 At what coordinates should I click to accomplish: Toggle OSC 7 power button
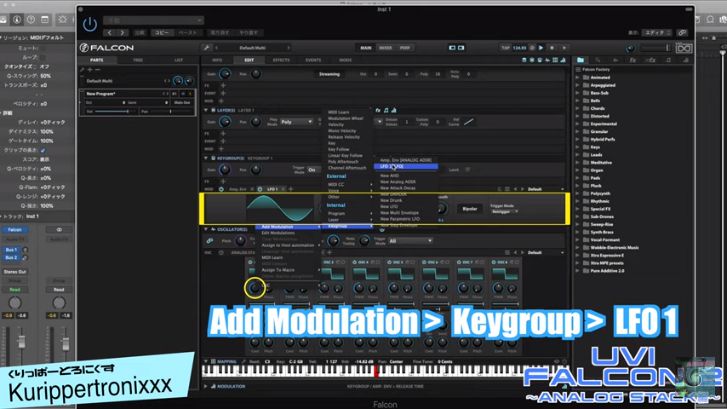tap(459, 262)
